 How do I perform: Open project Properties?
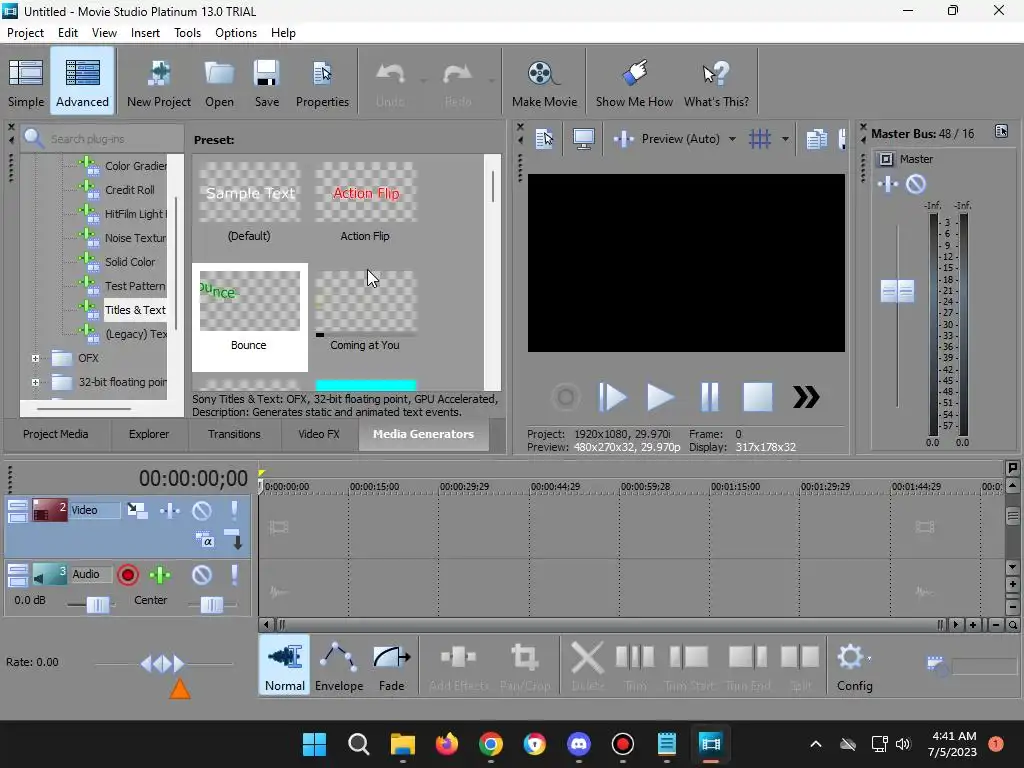click(x=323, y=82)
